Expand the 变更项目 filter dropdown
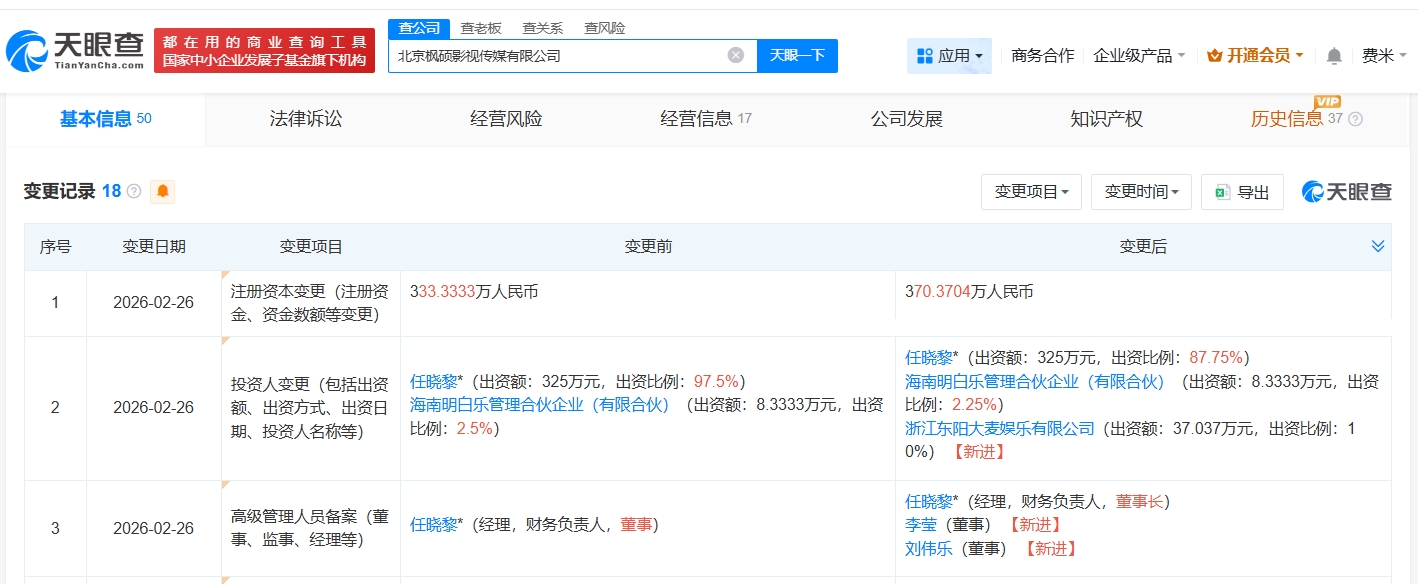 (1031, 192)
